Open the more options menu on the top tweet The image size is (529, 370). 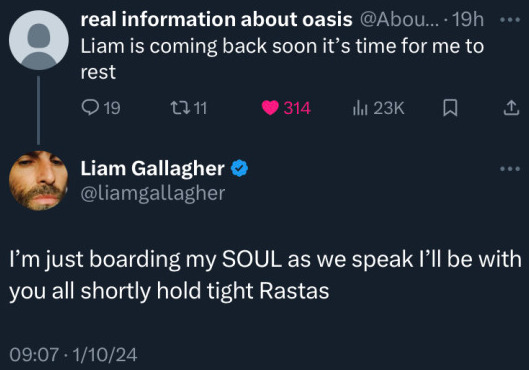click(510, 20)
